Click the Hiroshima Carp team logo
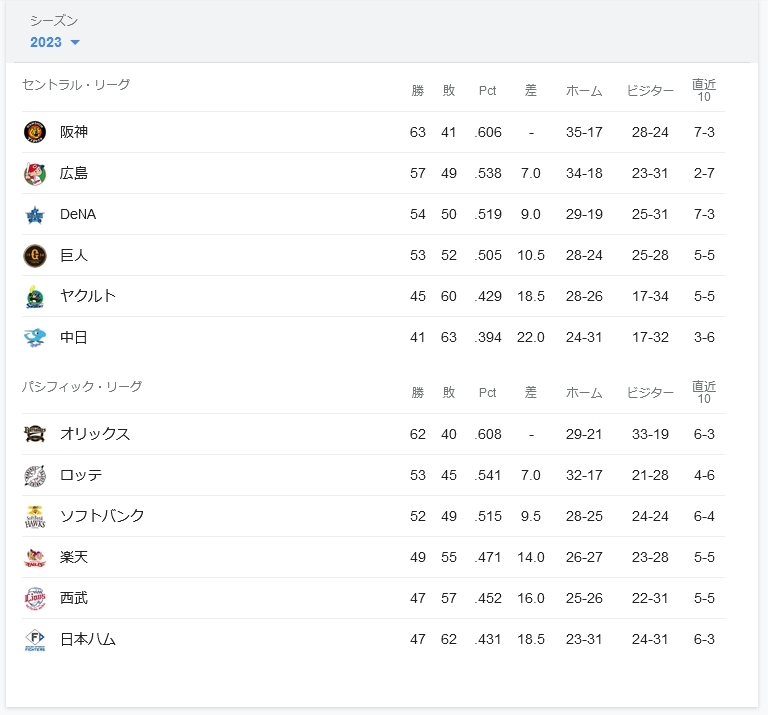The height and width of the screenshot is (715, 768). [35, 174]
